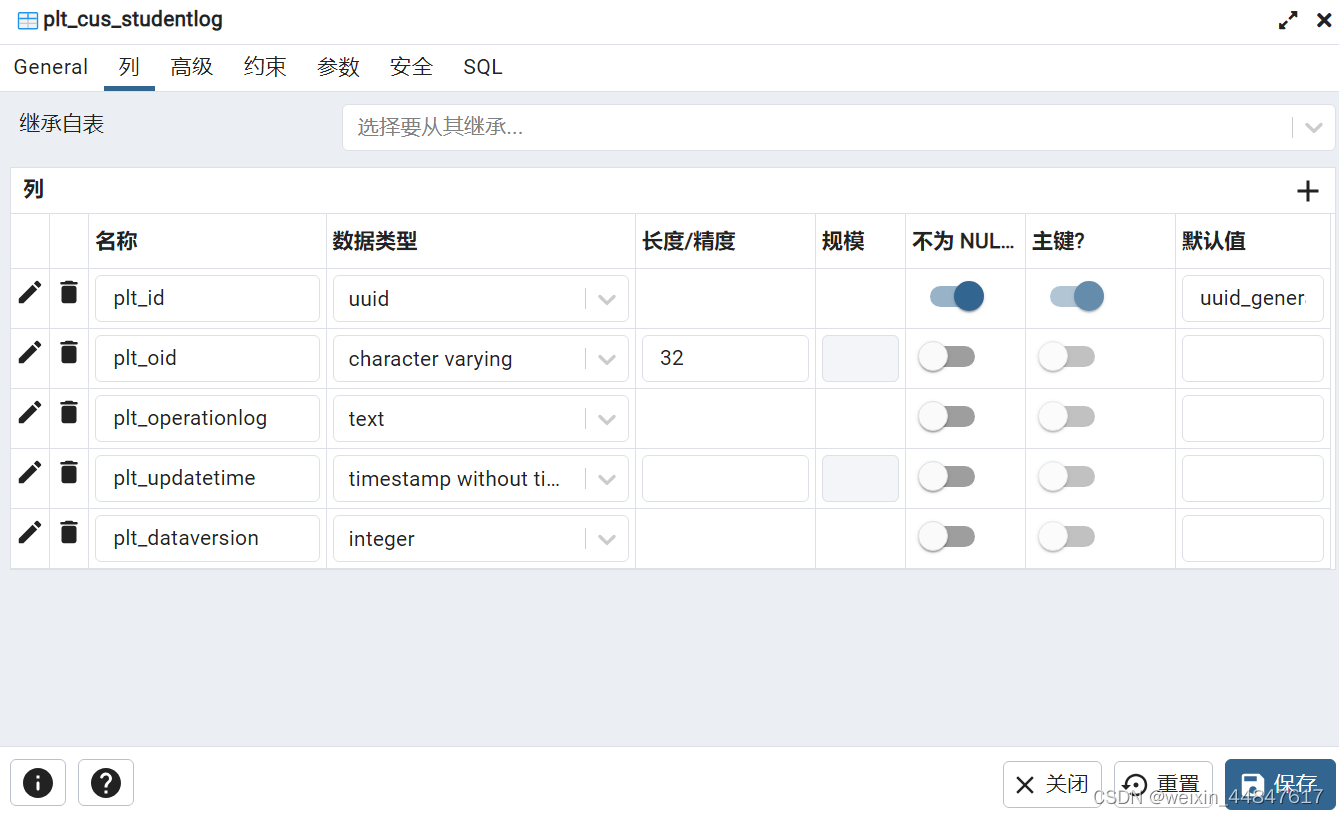Expand the plt_updatetime data type dropdown
The width and height of the screenshot is (1339, 816).
click(607, 478)
